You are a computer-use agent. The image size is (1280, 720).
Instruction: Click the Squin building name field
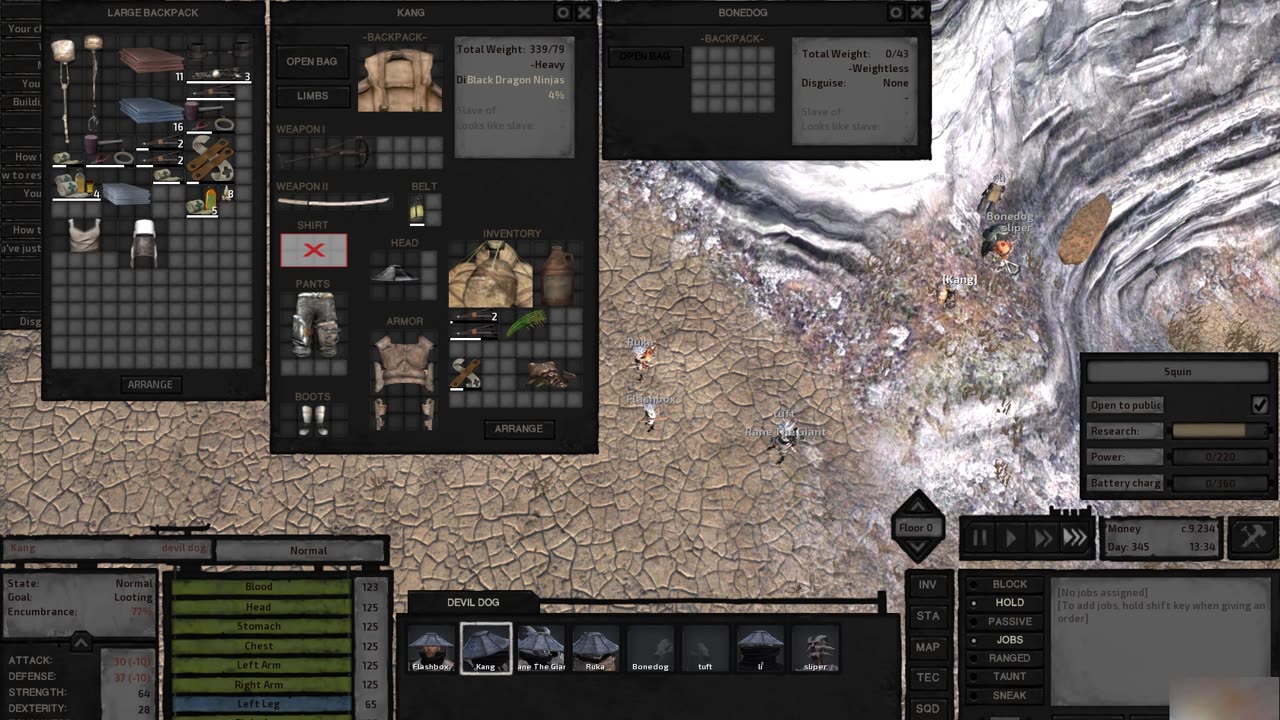[x=1178, y=371]
